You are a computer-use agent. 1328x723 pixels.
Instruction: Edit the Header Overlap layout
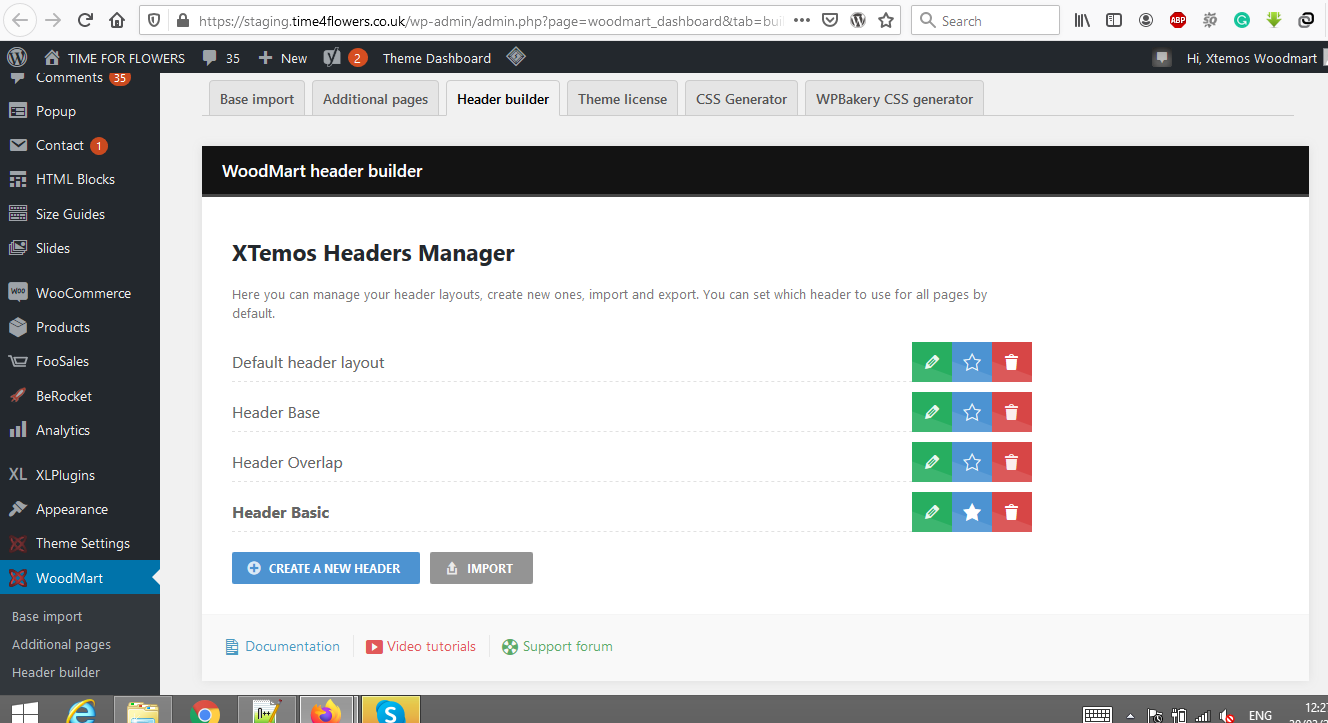pos(932,462)
